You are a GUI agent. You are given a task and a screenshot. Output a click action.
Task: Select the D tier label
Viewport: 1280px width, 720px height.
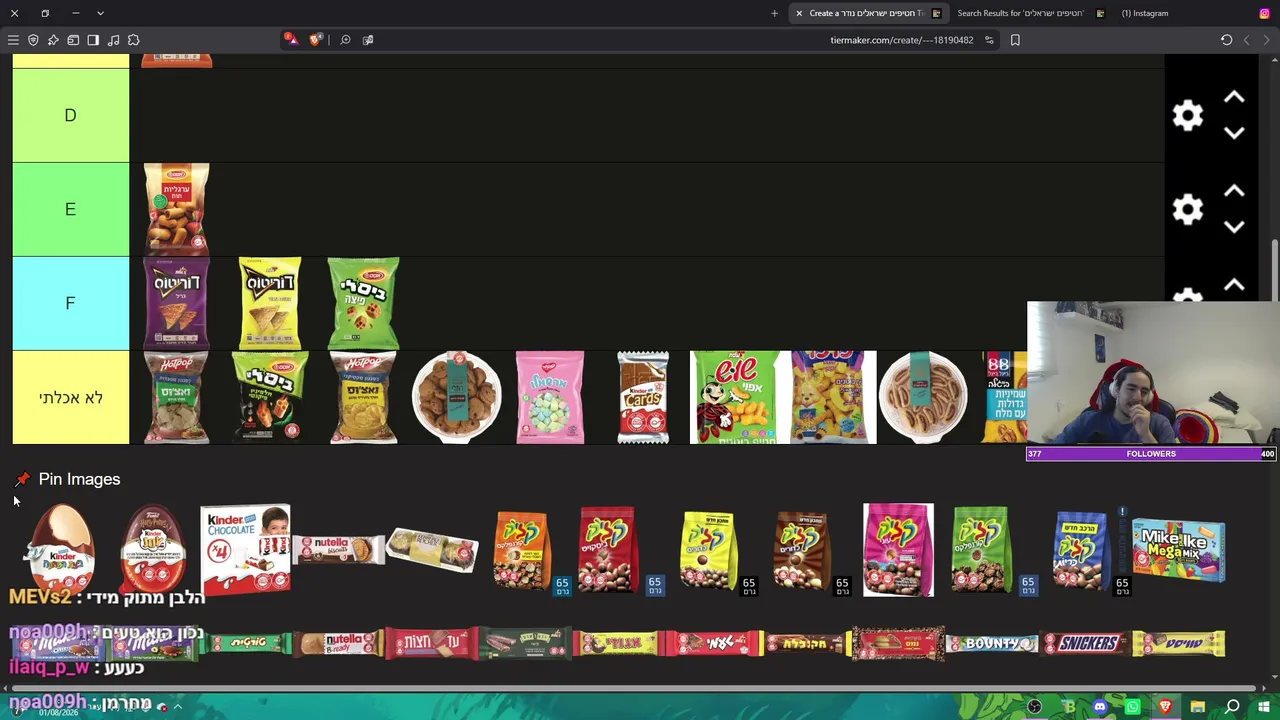(x=71, y=115)
